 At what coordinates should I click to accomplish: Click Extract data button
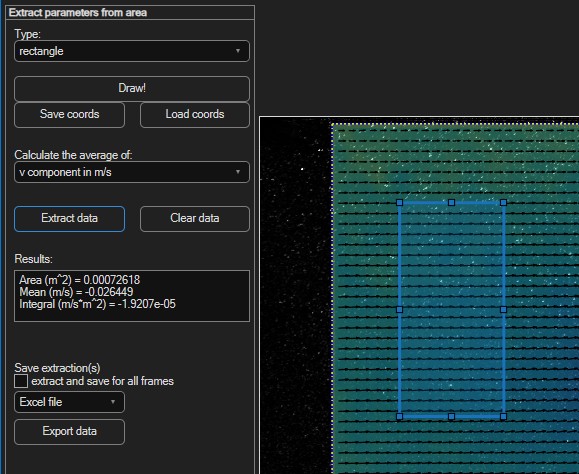[x=69, y=219]
